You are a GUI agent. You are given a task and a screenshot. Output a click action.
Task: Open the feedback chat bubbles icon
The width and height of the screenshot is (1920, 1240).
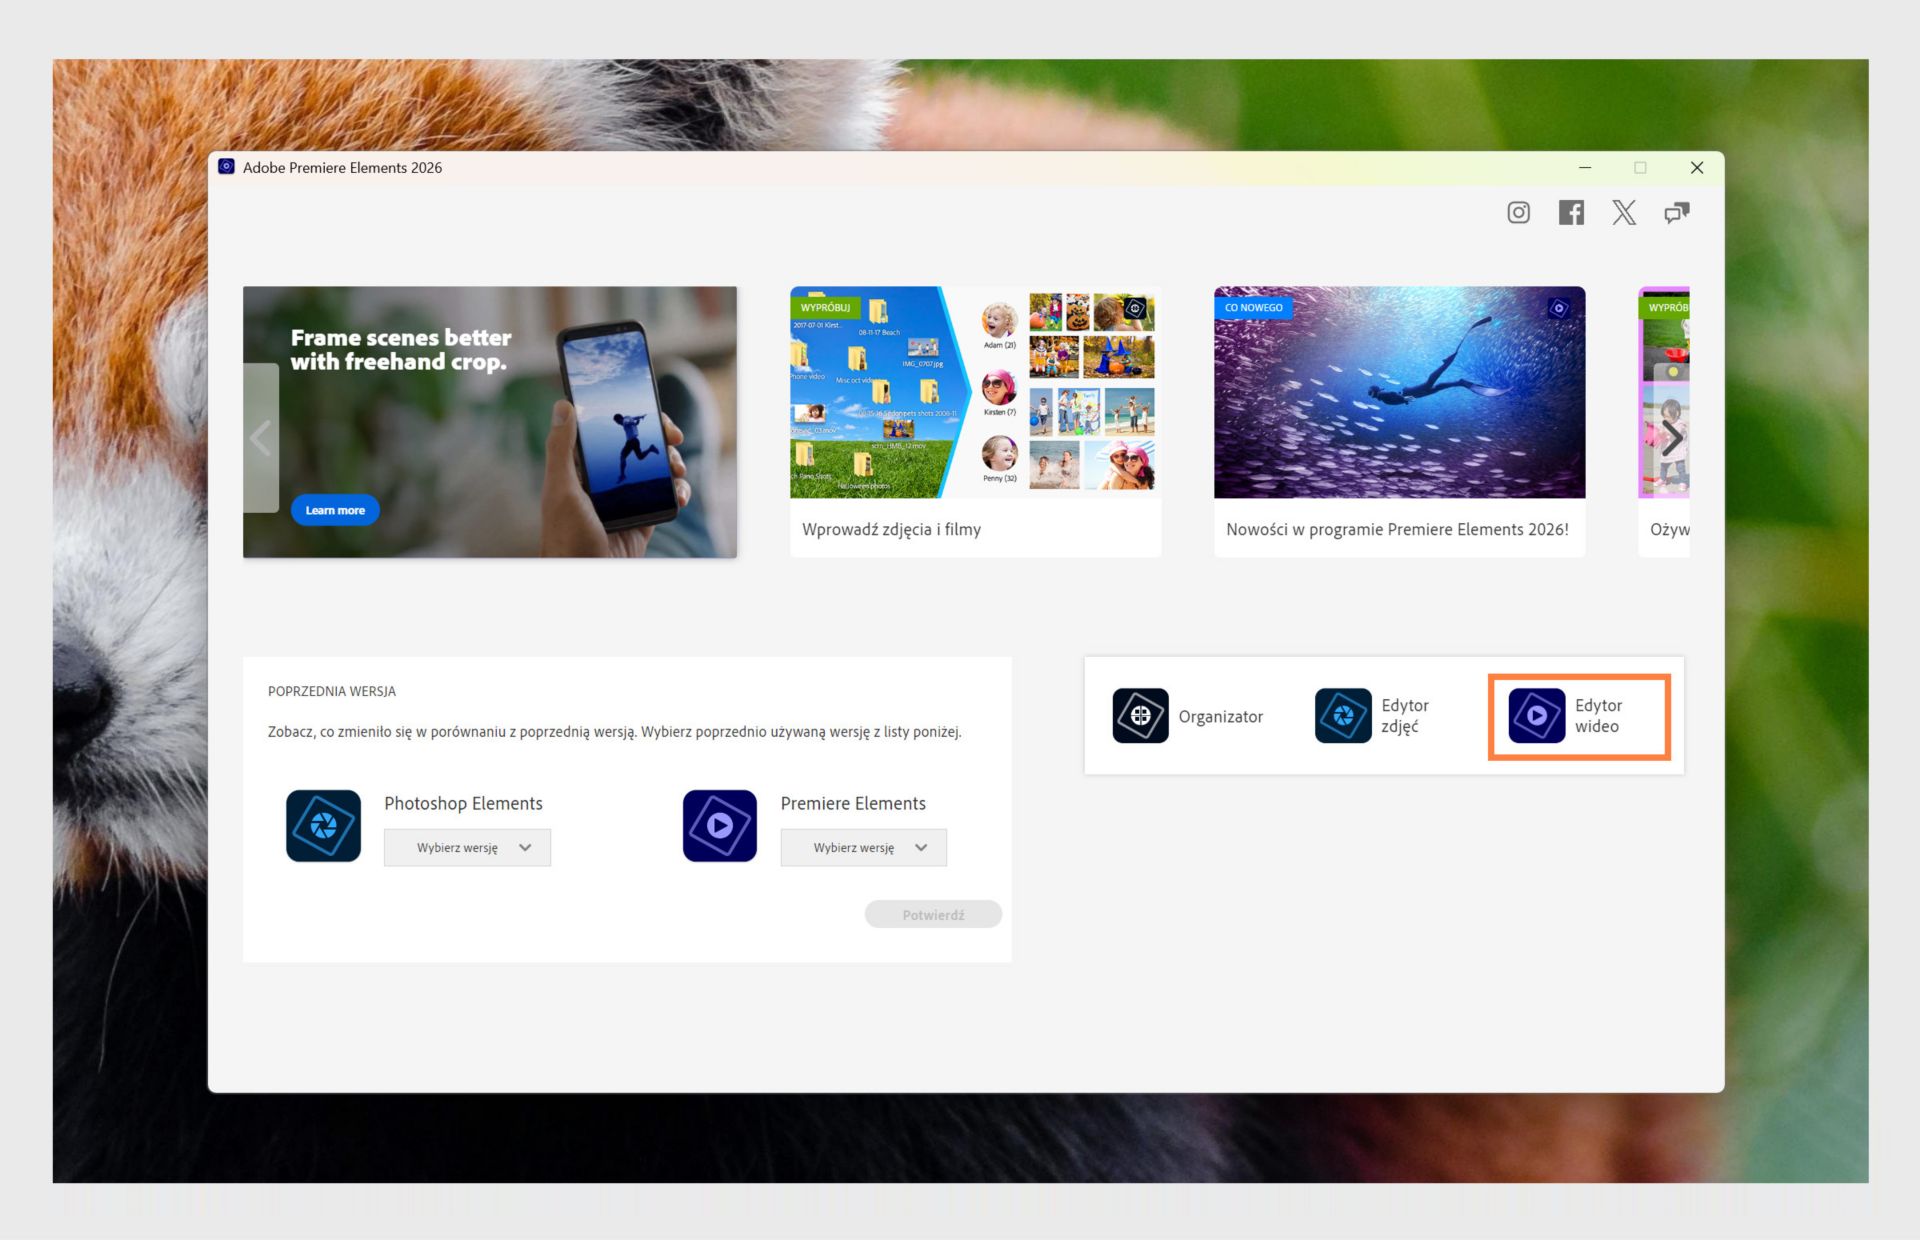1677,212
